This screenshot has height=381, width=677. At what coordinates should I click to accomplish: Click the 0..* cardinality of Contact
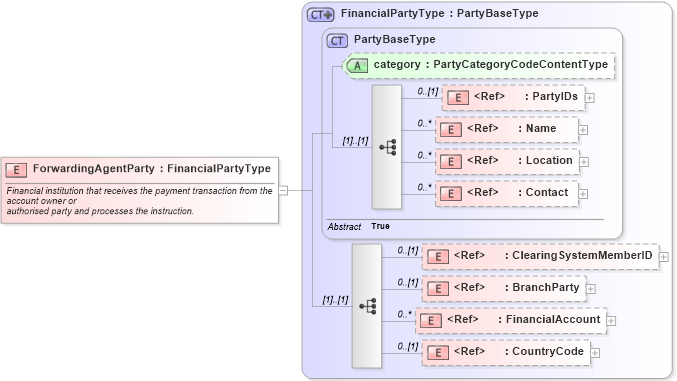(424, 187)
